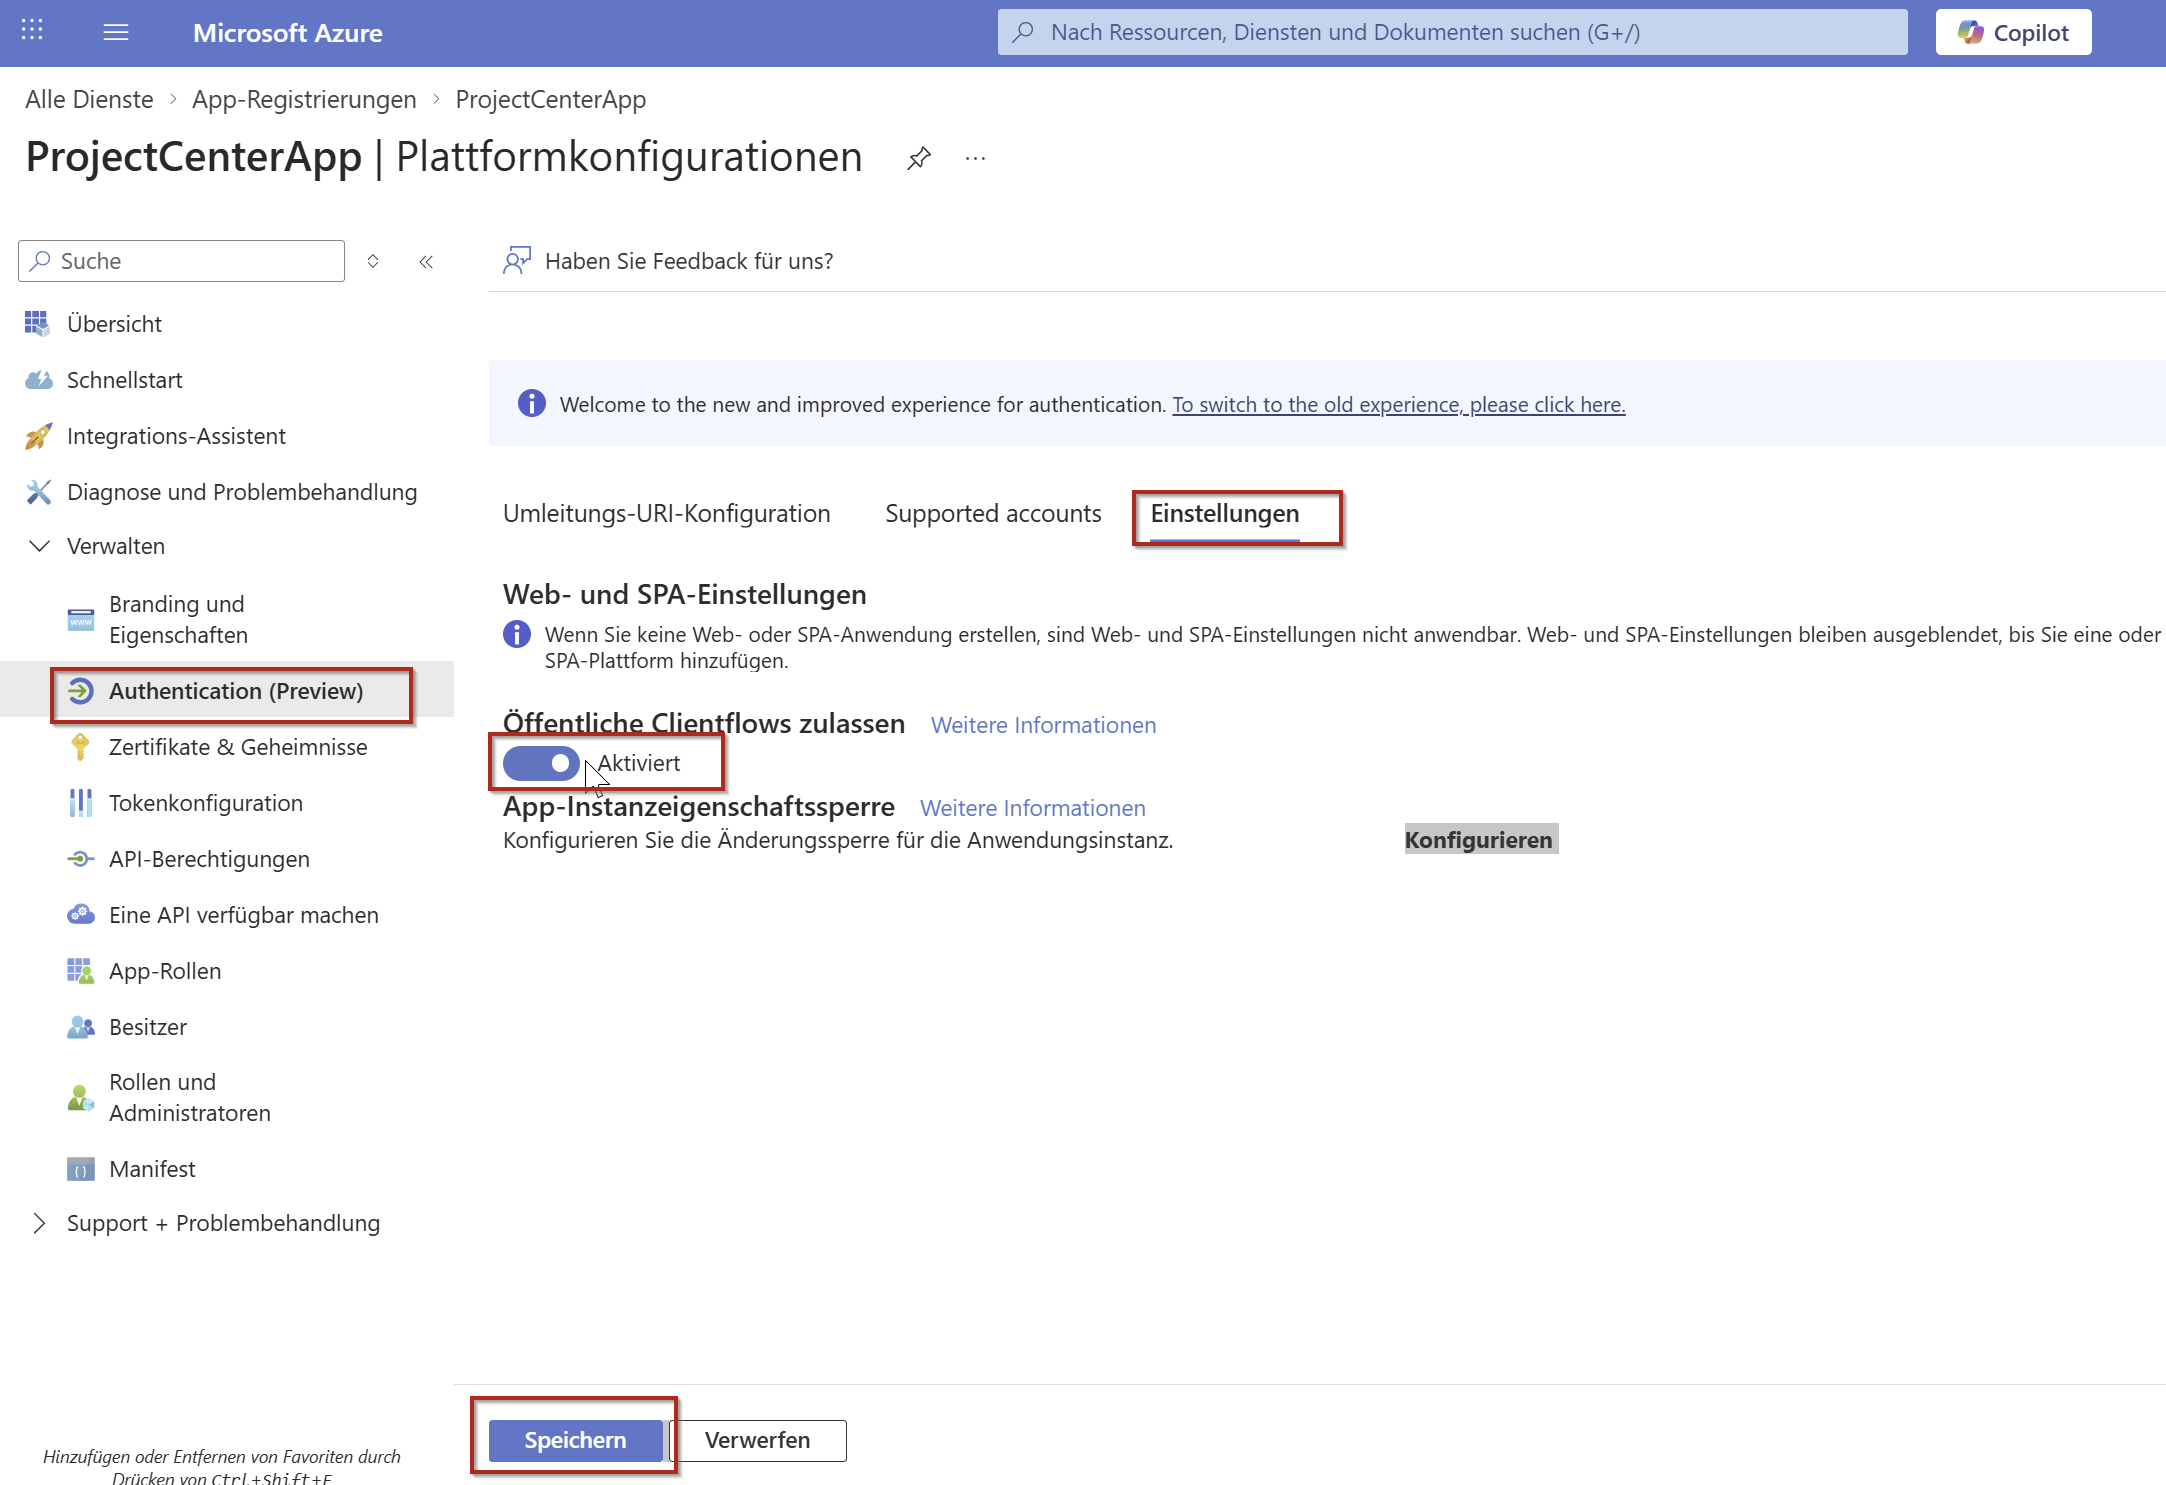Click the search magnifier in top bar
This screenshot has height=1485, width=2166.
(1023, 32)
